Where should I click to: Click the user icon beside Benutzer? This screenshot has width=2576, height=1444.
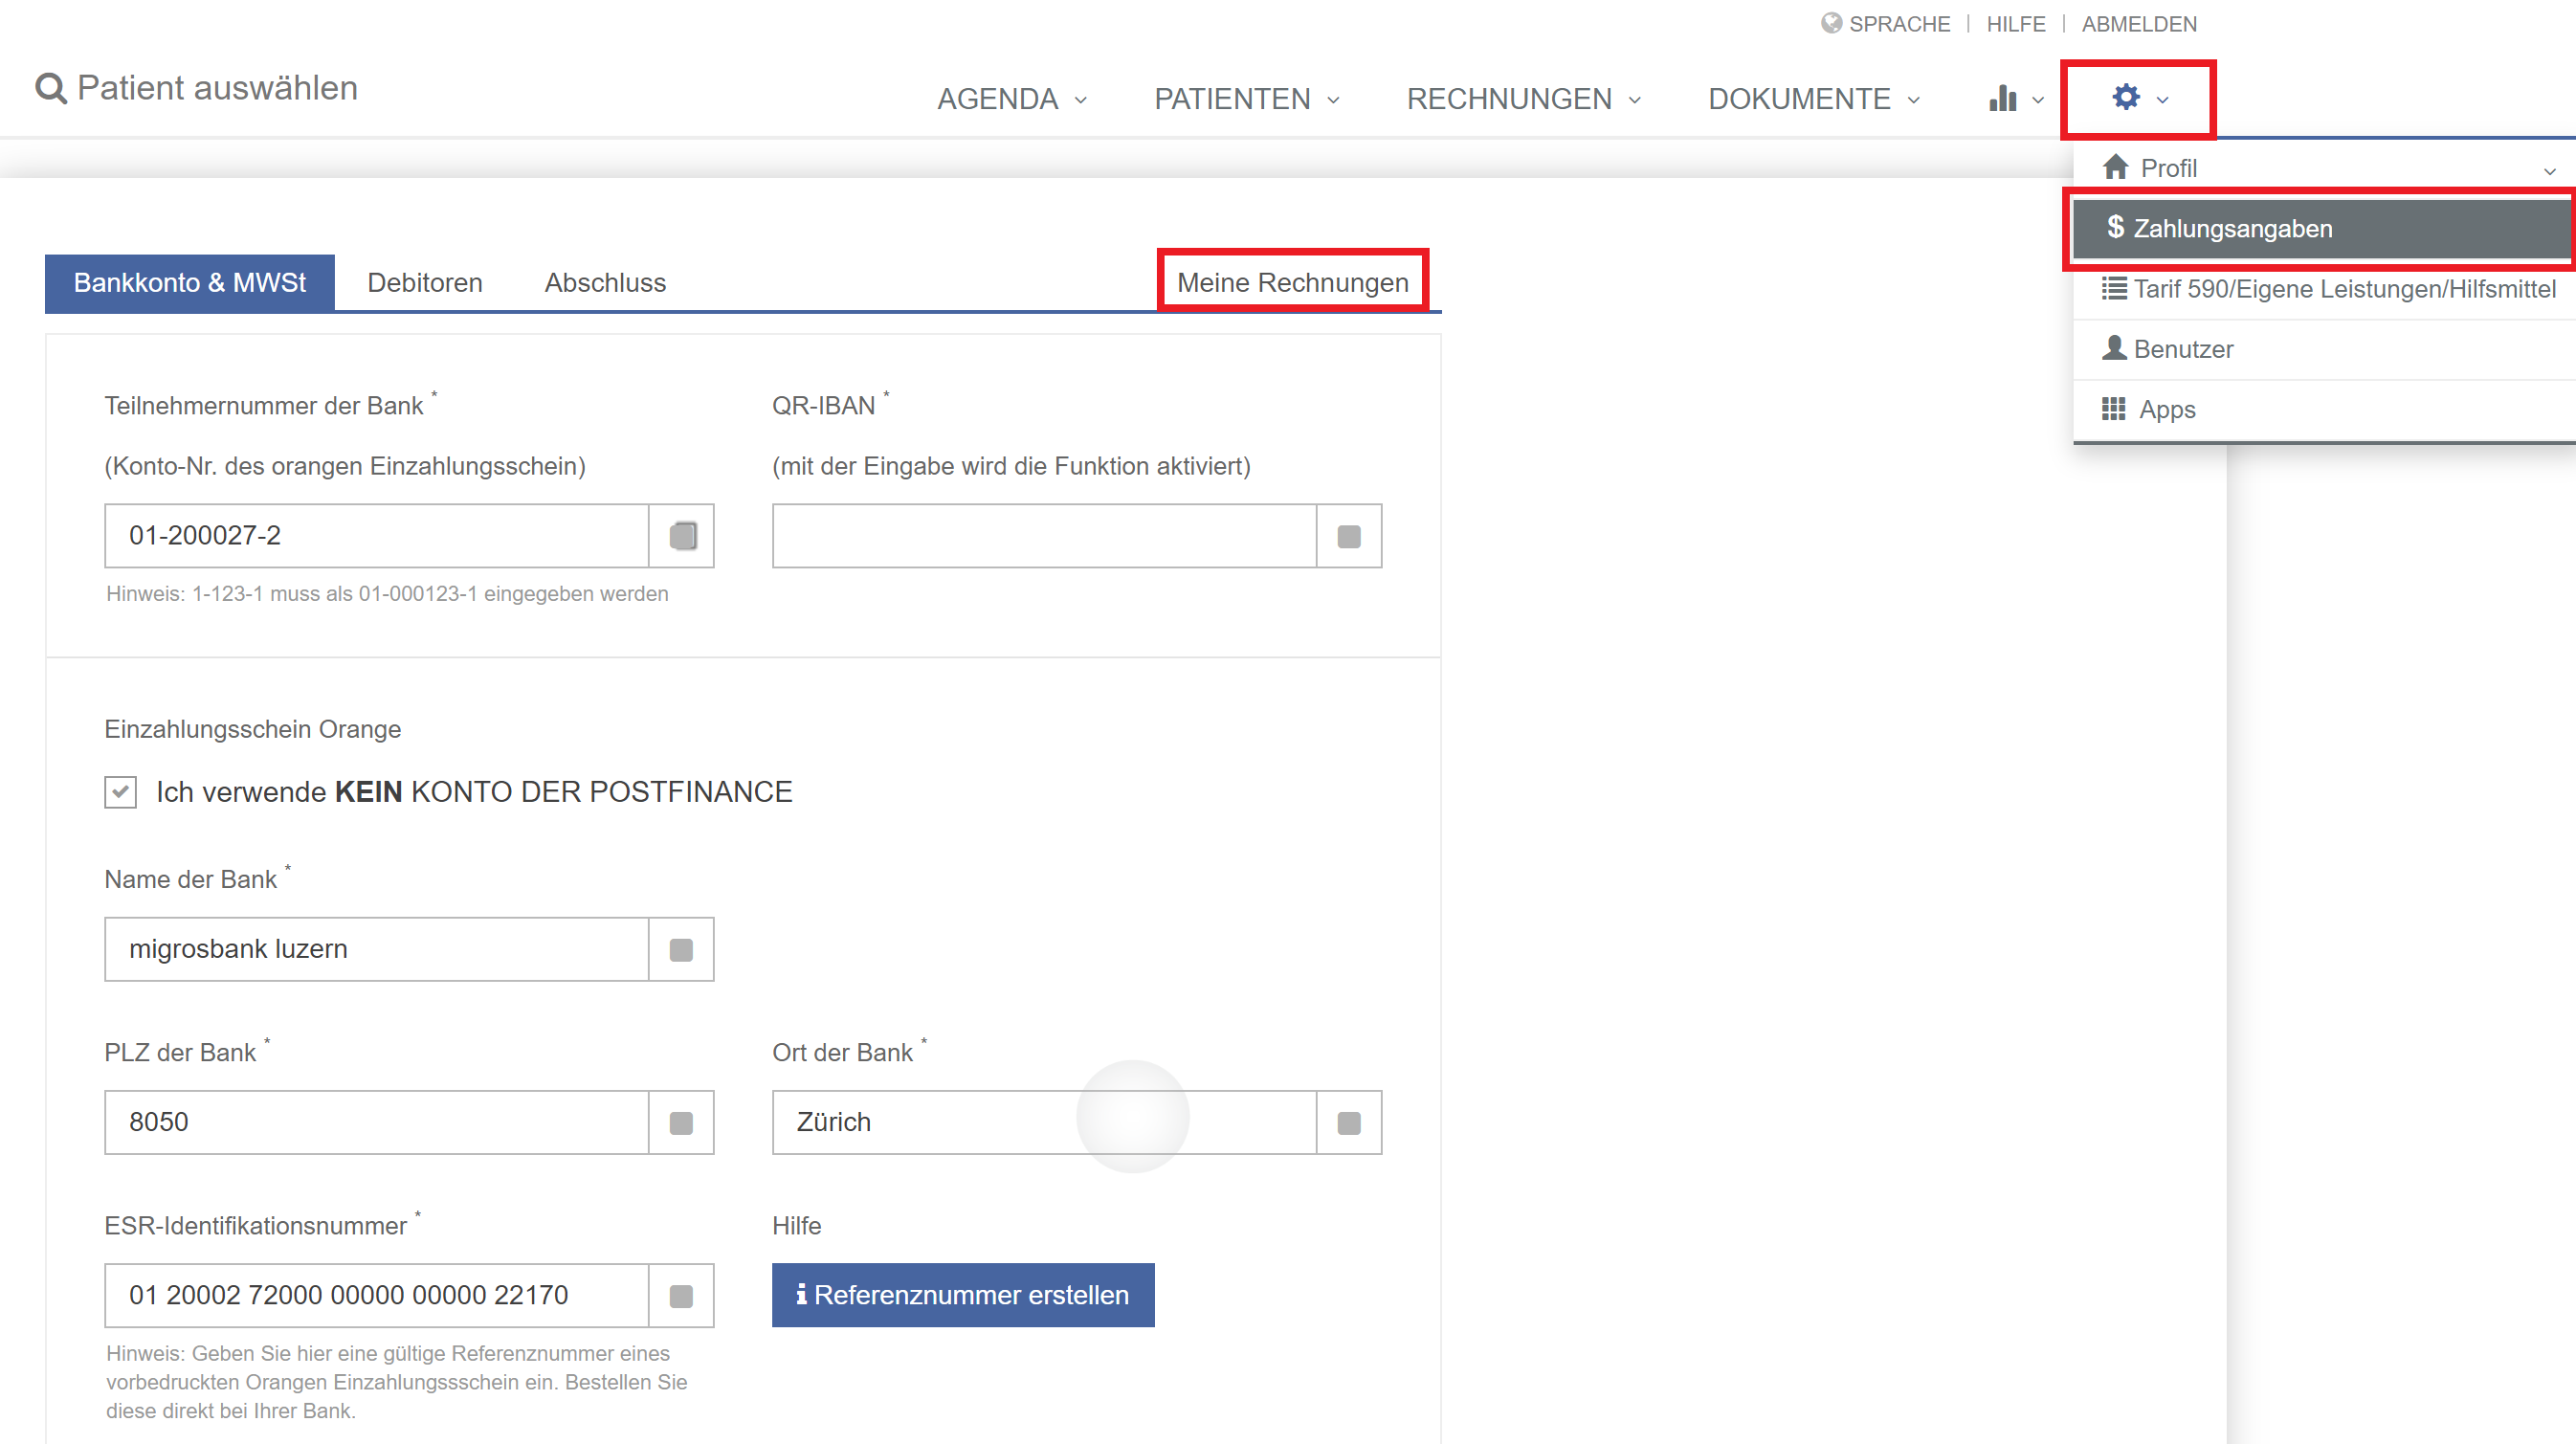click(2114, 348)
